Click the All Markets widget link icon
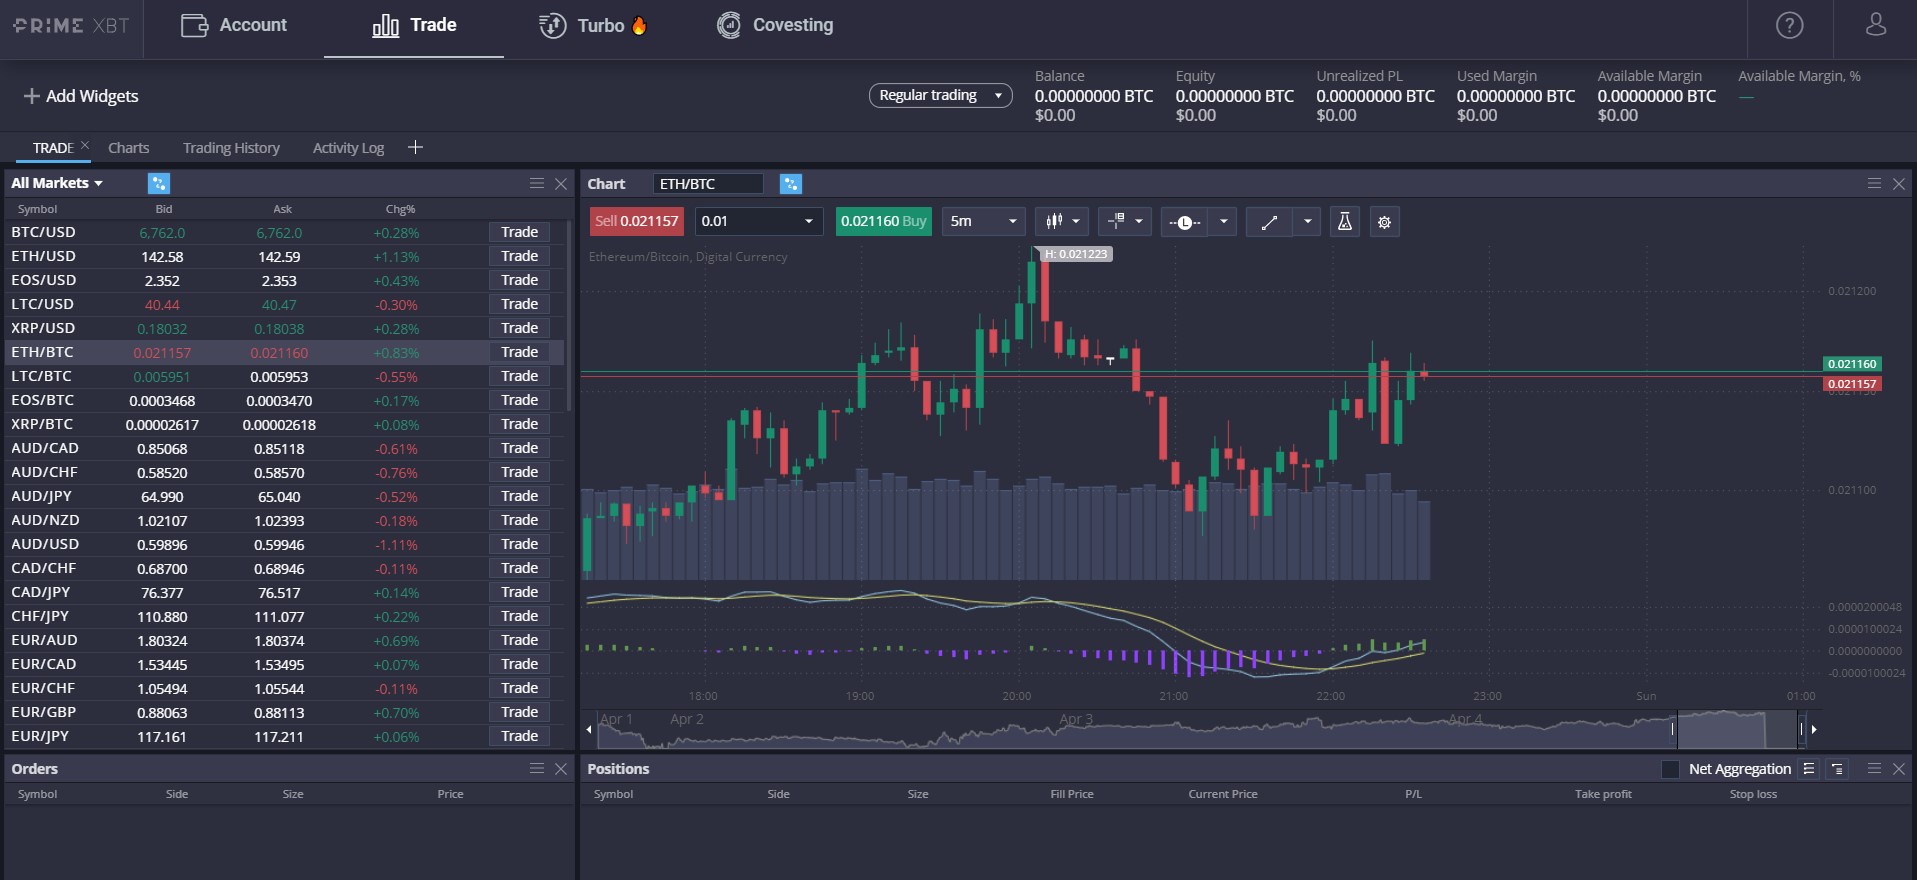1917x880 pixels. tap(159, 183)
